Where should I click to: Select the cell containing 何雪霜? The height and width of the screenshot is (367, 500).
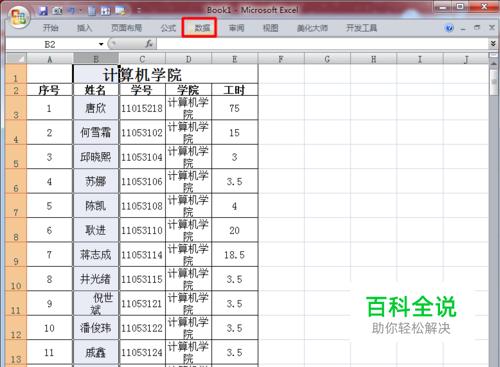coord(96,132)
